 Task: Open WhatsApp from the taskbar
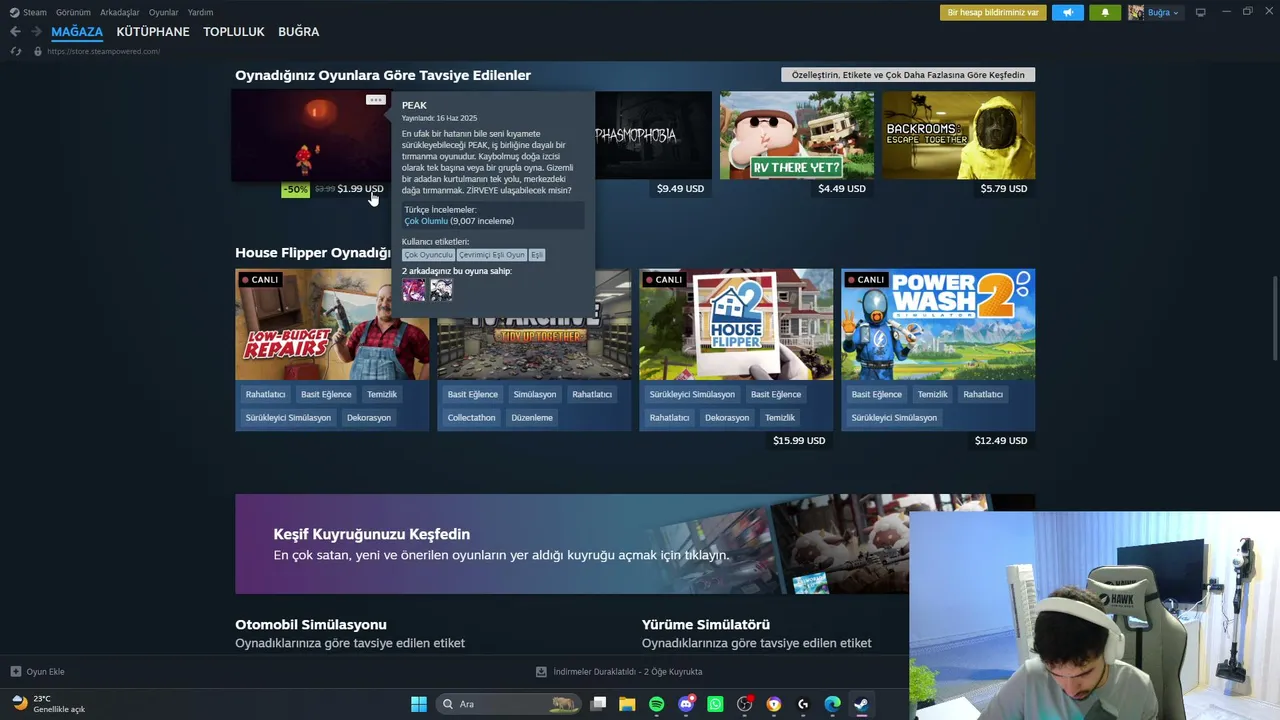click(715, 704)
